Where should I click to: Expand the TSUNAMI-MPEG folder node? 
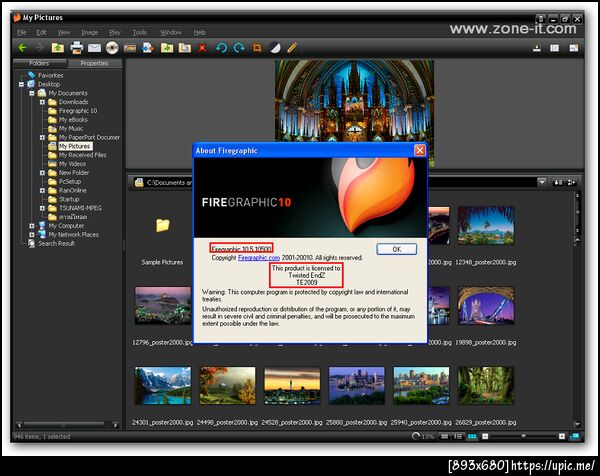[x=42, y=208]
